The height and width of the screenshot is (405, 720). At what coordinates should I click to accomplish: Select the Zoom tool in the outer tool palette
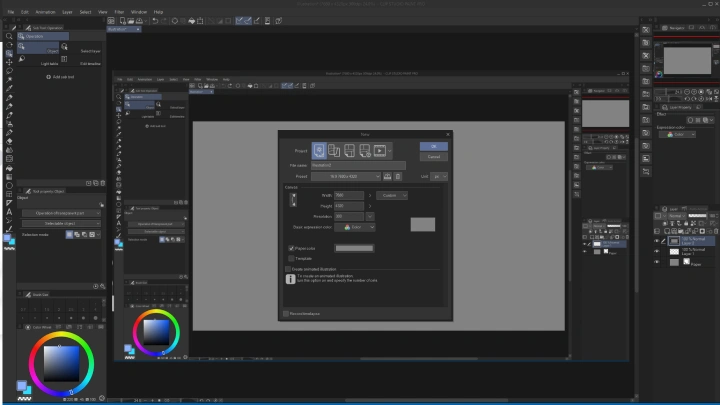[9, 36]
